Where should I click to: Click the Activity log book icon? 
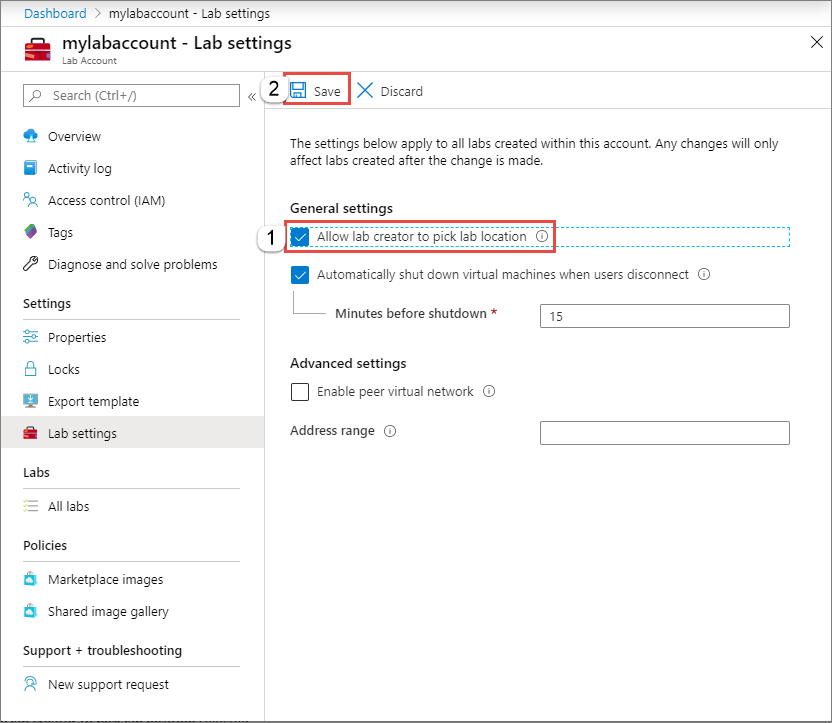(x=31, y=168)
